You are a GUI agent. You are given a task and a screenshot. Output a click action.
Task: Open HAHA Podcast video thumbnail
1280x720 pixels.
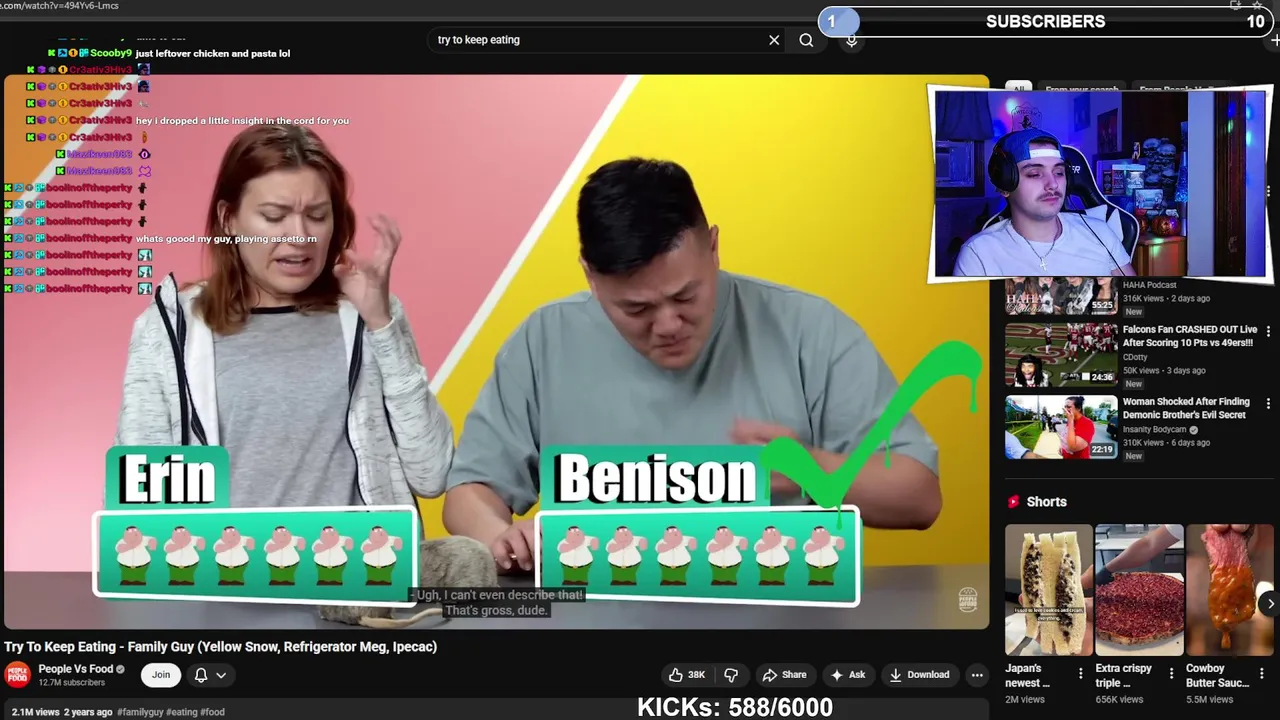(x=1061, y=296)
